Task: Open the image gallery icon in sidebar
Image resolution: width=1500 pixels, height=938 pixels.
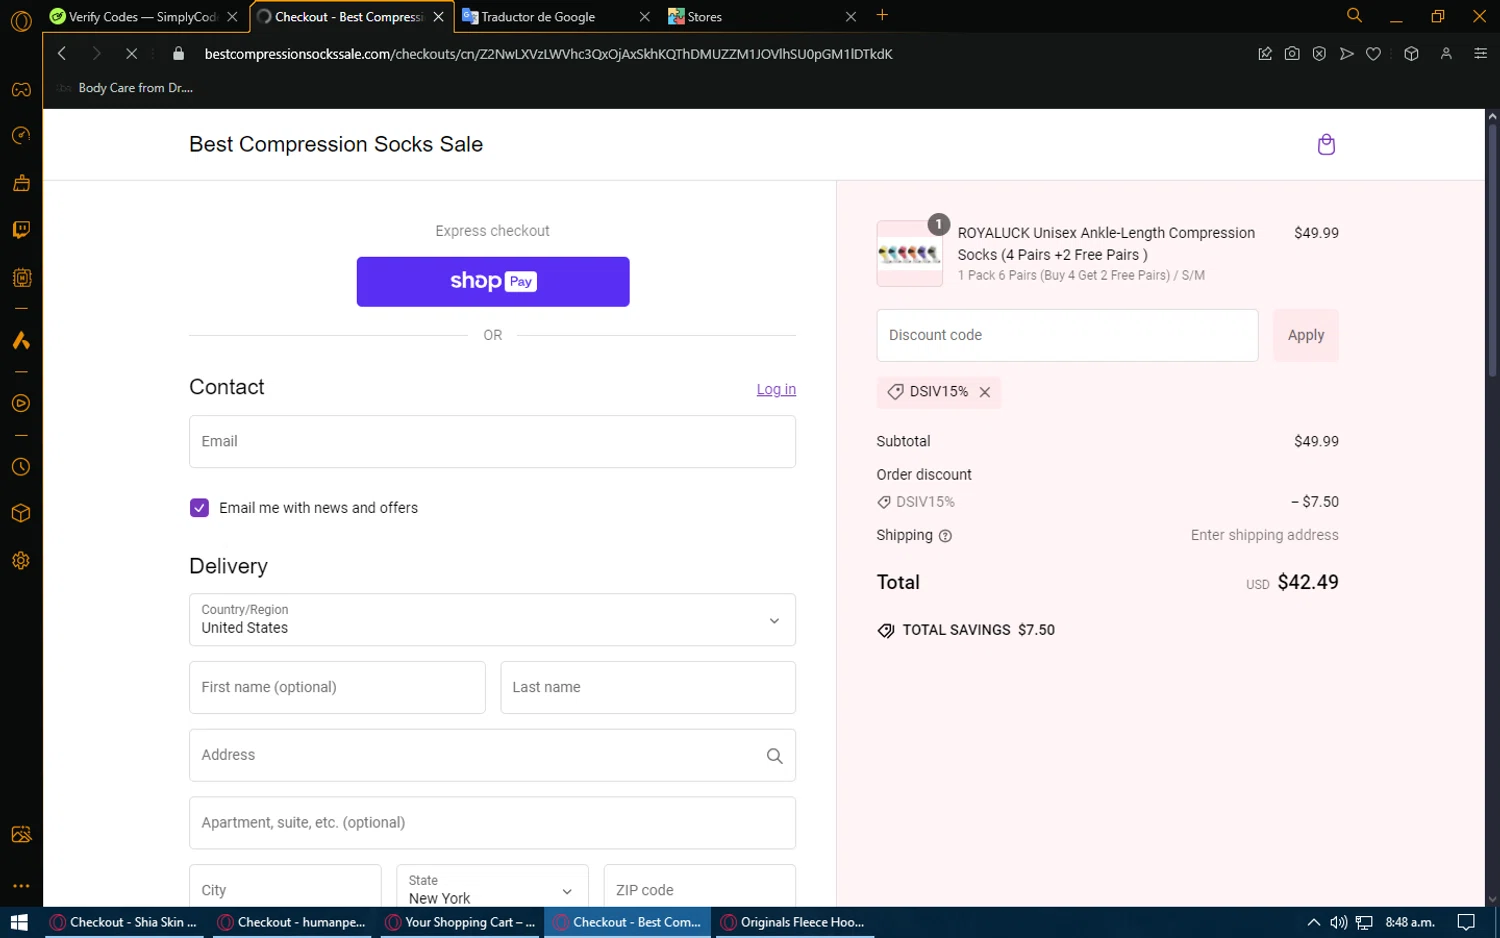Action: pyautogui.click(x=21, y=835)
